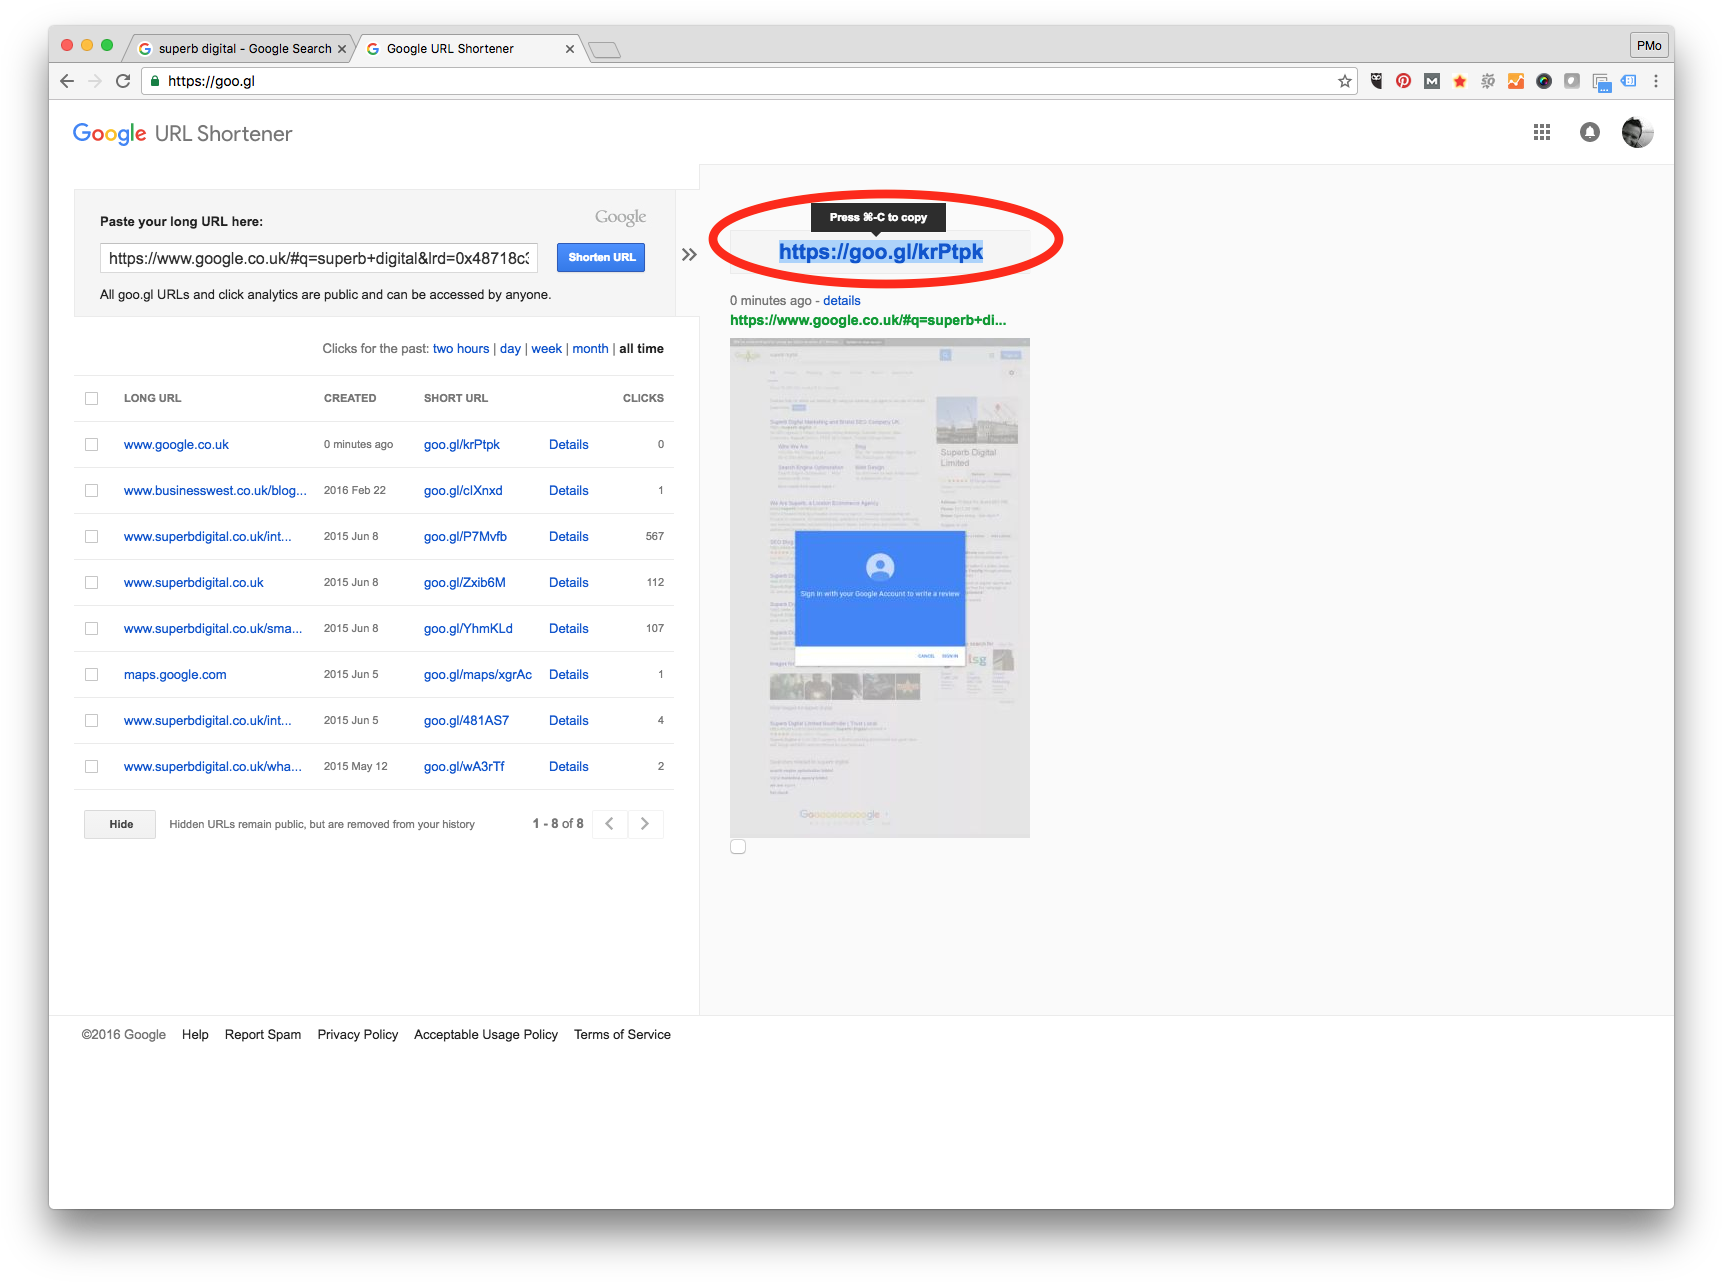Collapse the panel using the double-chevron arrow
The width and height of the screenshot is (1722, 1282).
tap(689, 255)
